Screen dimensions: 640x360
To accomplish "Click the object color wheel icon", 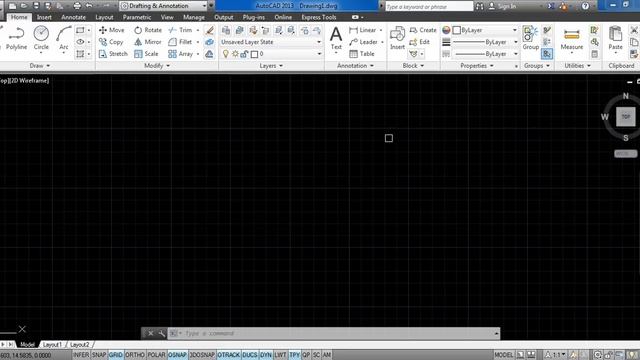I will [x=446, y=30].
